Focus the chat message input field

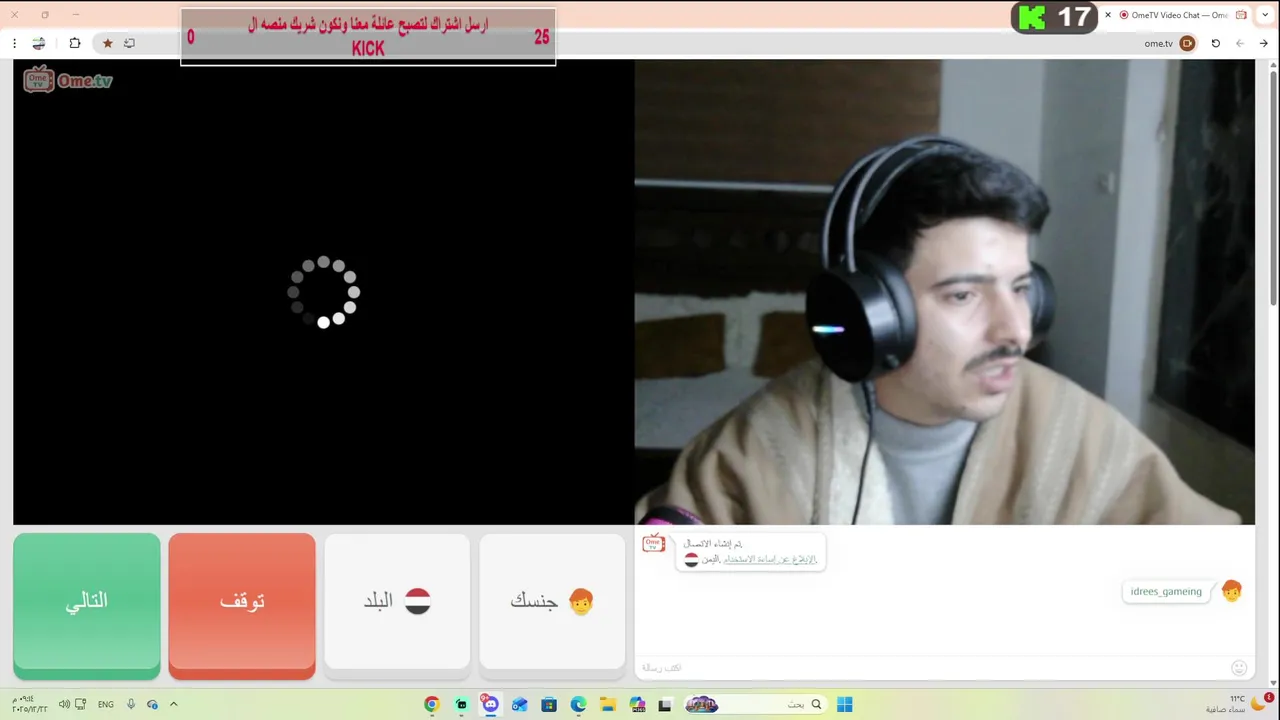930,667
